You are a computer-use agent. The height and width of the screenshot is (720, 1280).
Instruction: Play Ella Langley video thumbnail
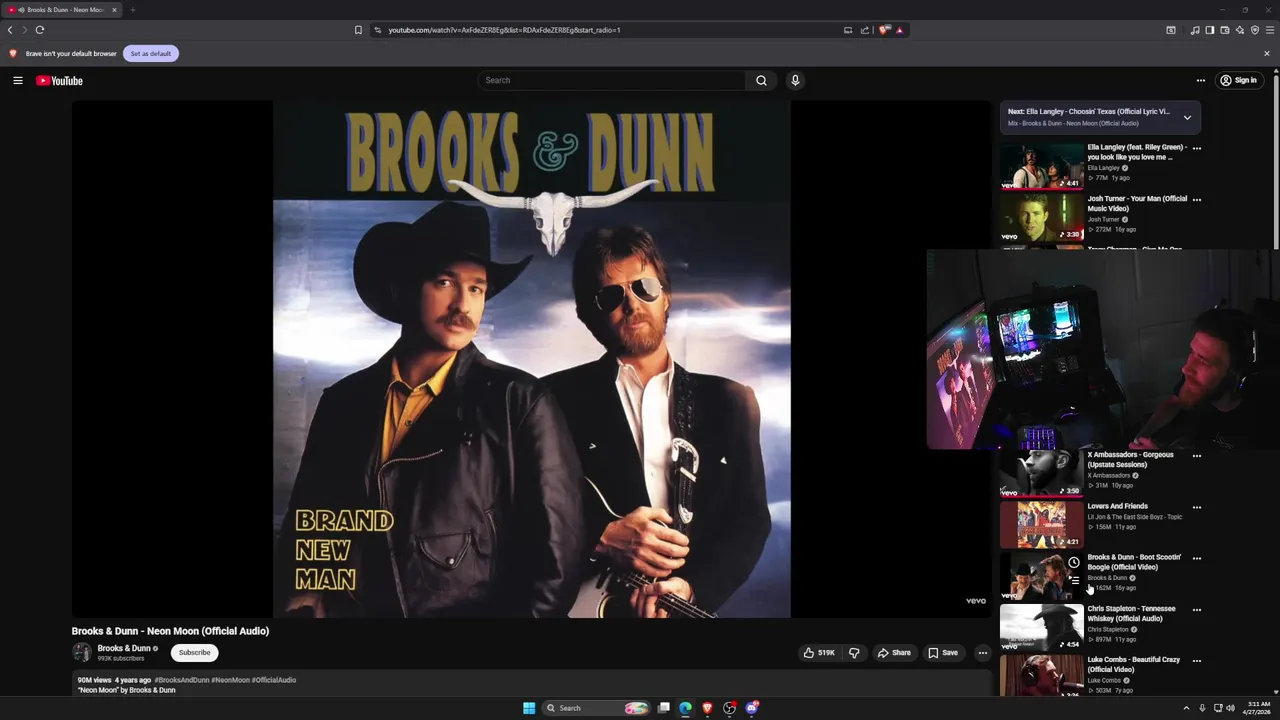click(x=1041, y=166)
